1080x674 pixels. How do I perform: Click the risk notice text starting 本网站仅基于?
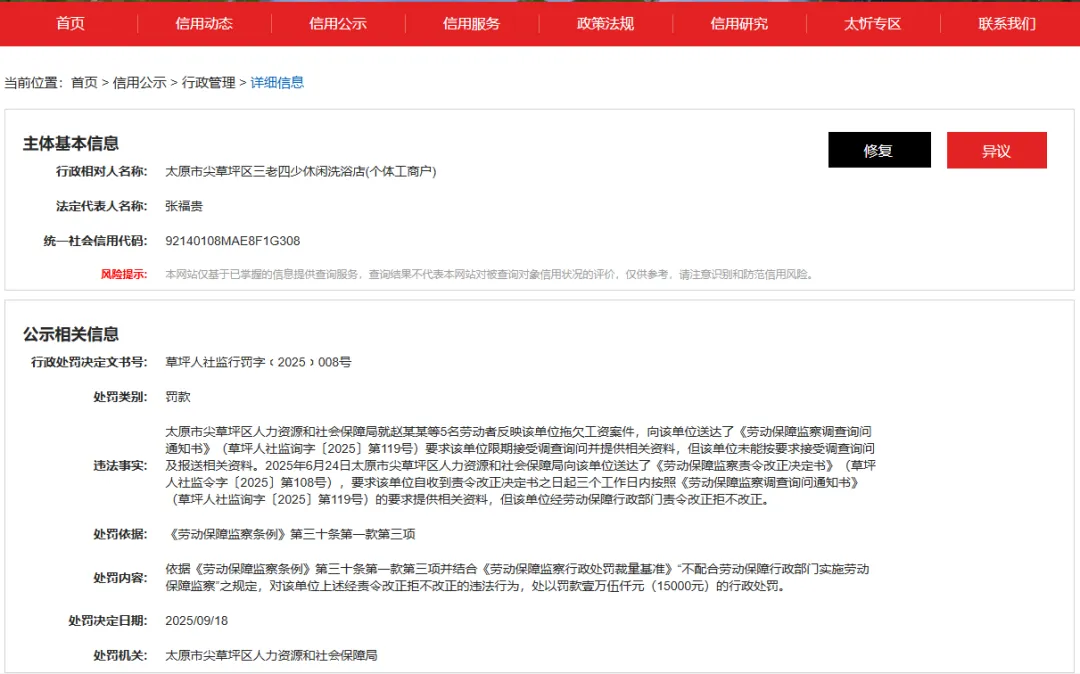490,274
